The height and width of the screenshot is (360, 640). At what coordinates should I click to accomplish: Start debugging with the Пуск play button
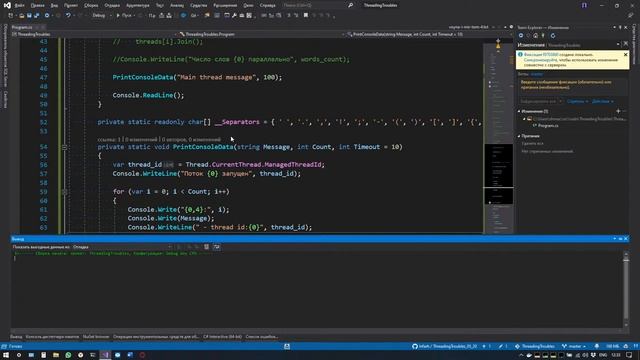tap(124, 16)
